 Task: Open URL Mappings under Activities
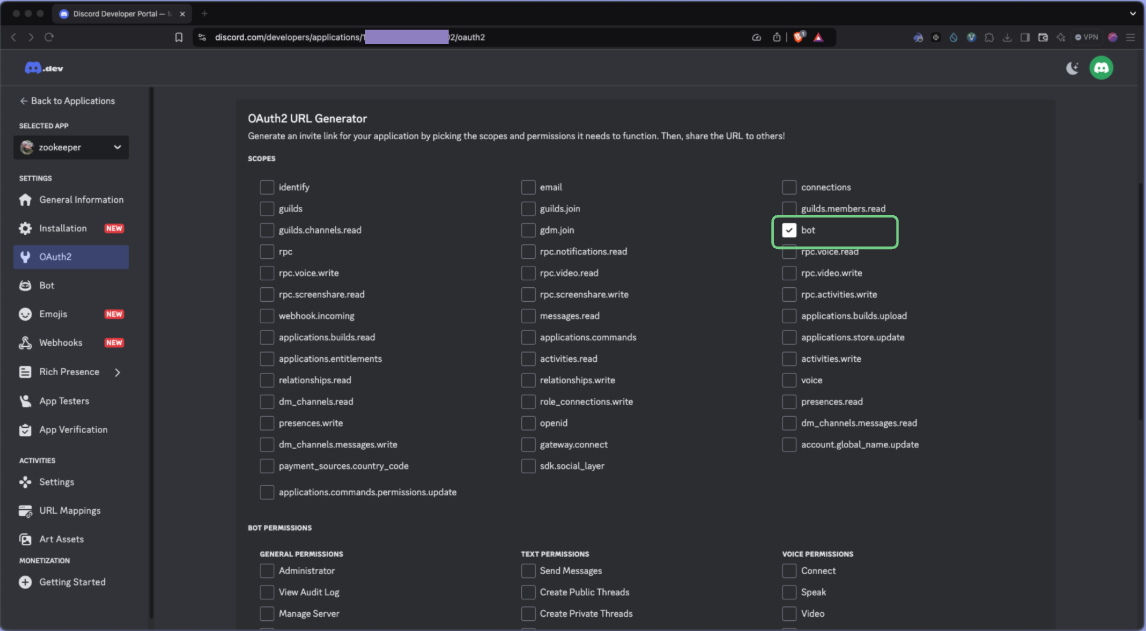[69, 511]
